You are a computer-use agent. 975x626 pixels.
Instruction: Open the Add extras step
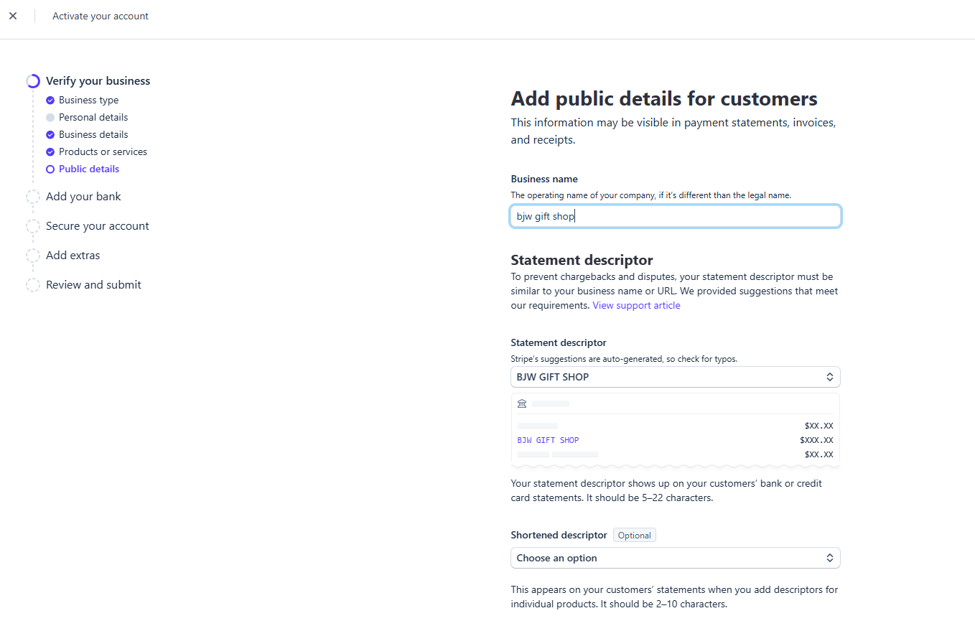click(73, 255)
